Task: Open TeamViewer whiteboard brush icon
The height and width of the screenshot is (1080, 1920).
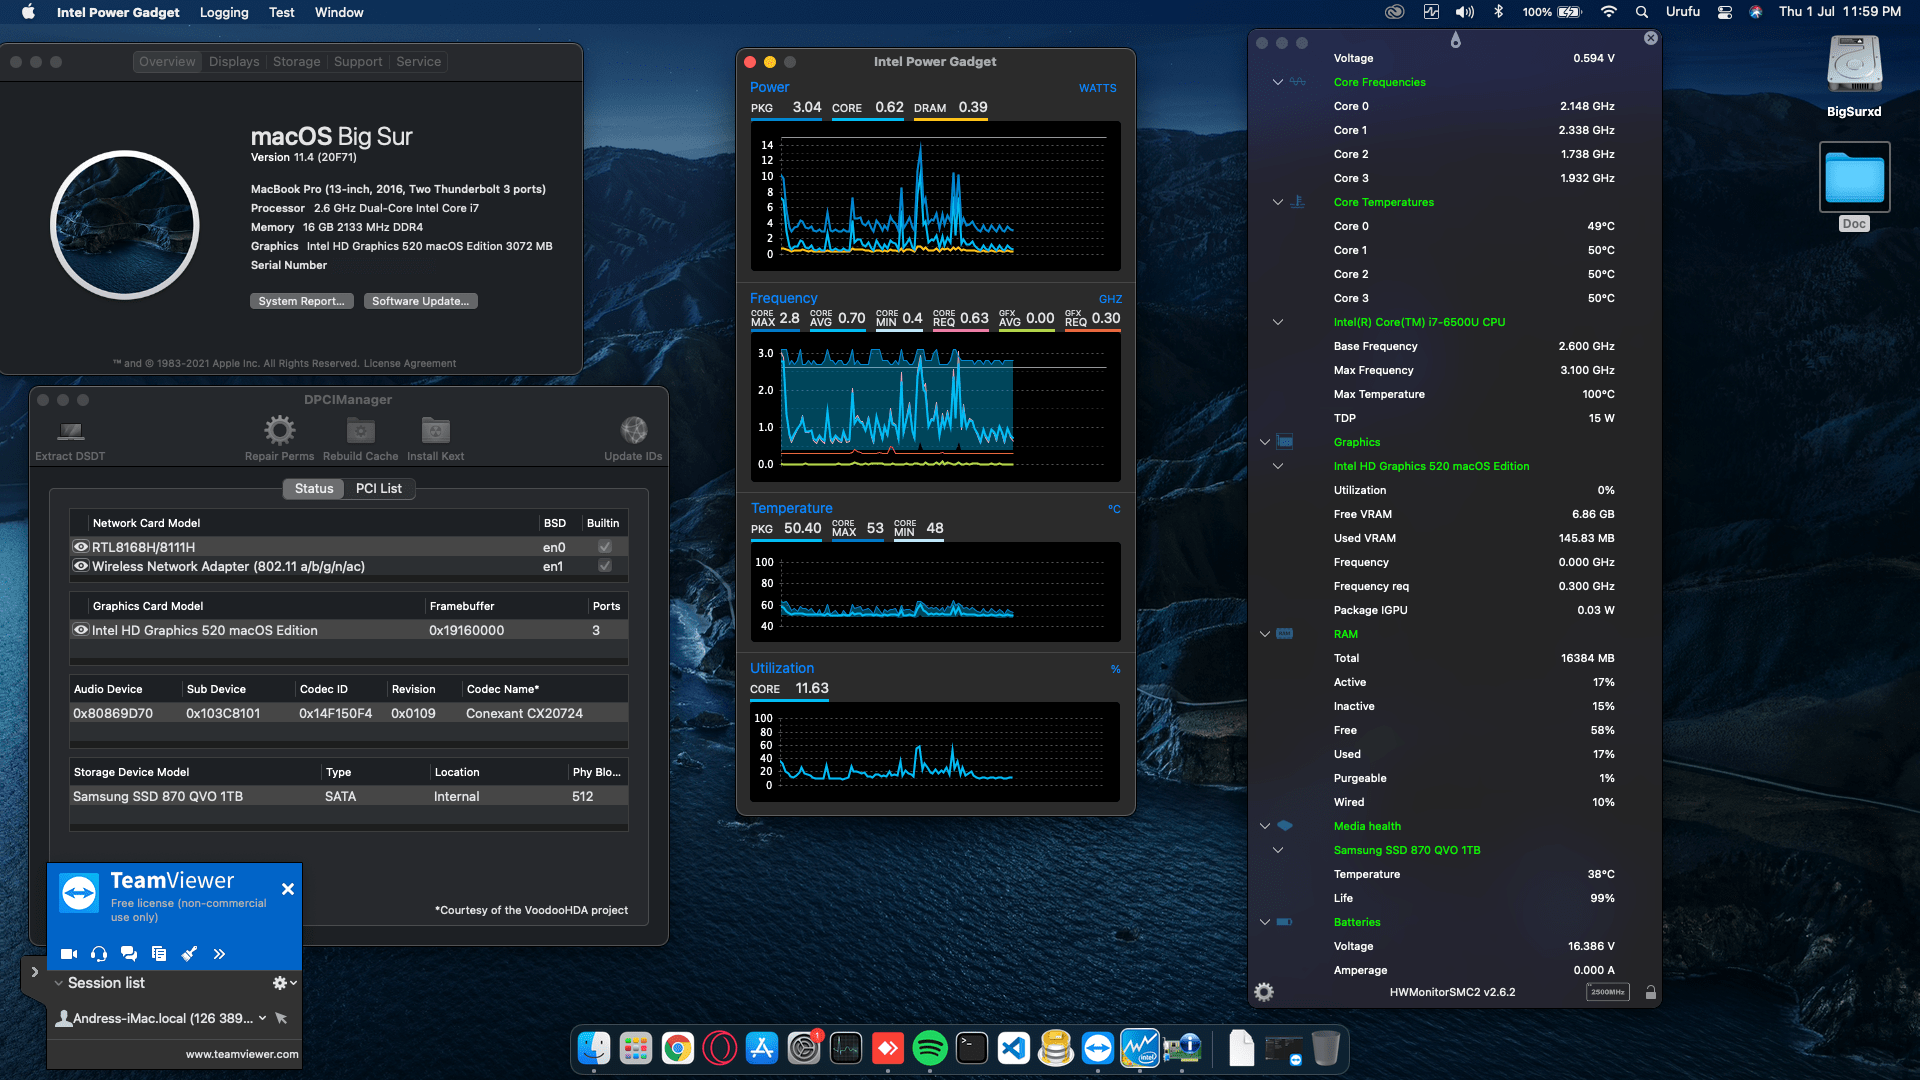Action: [x=189, y=954]
